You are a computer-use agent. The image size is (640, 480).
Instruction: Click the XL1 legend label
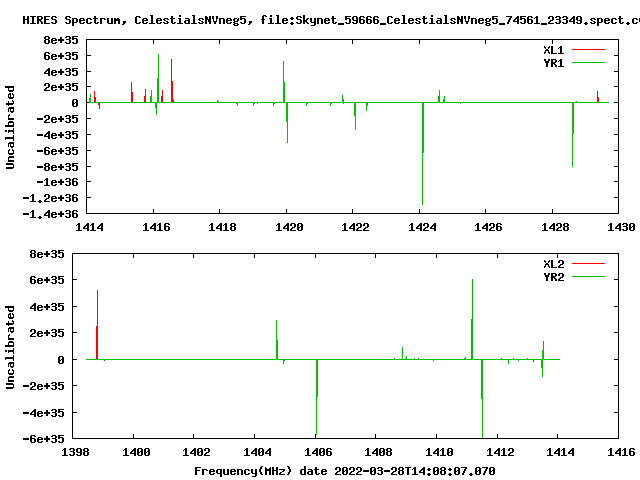point(553,50)
